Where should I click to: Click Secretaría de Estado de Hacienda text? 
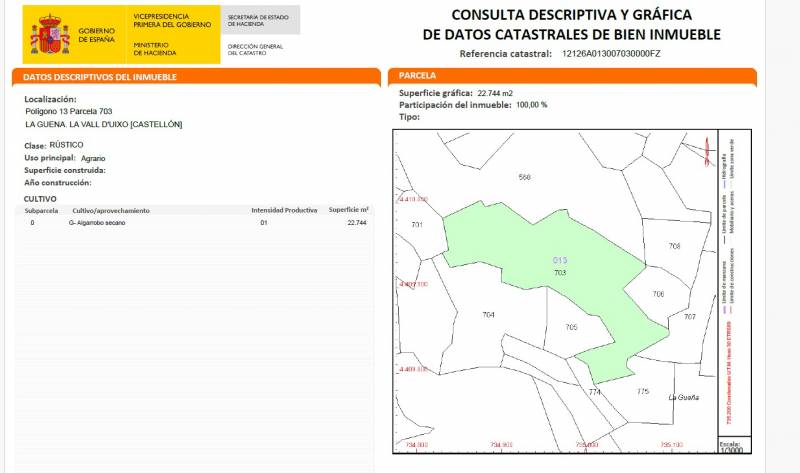[x=258, y=20]
